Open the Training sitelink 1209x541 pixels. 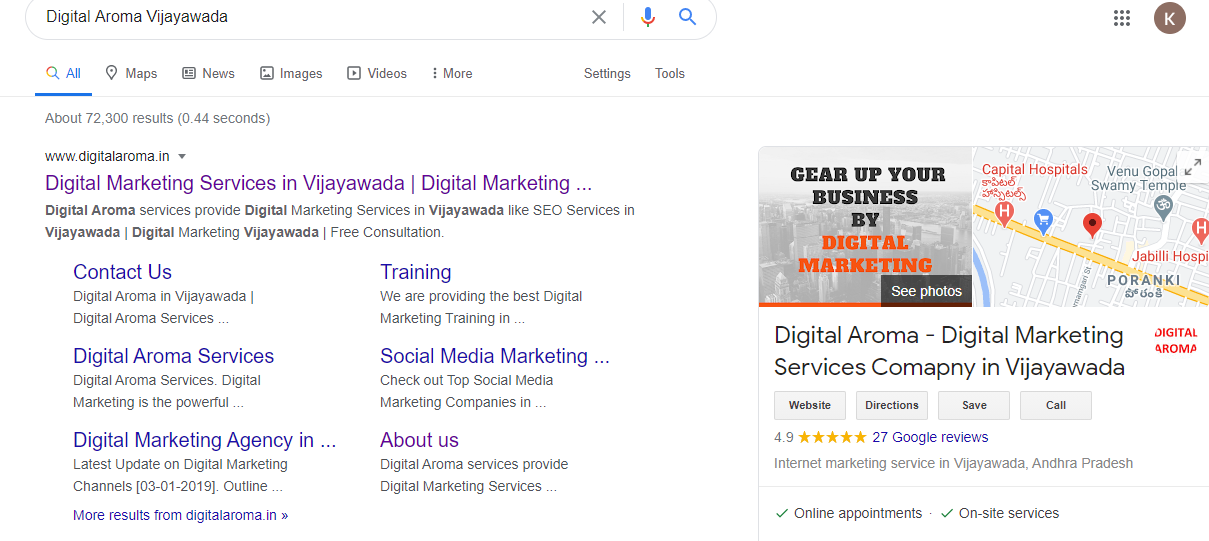415,272
